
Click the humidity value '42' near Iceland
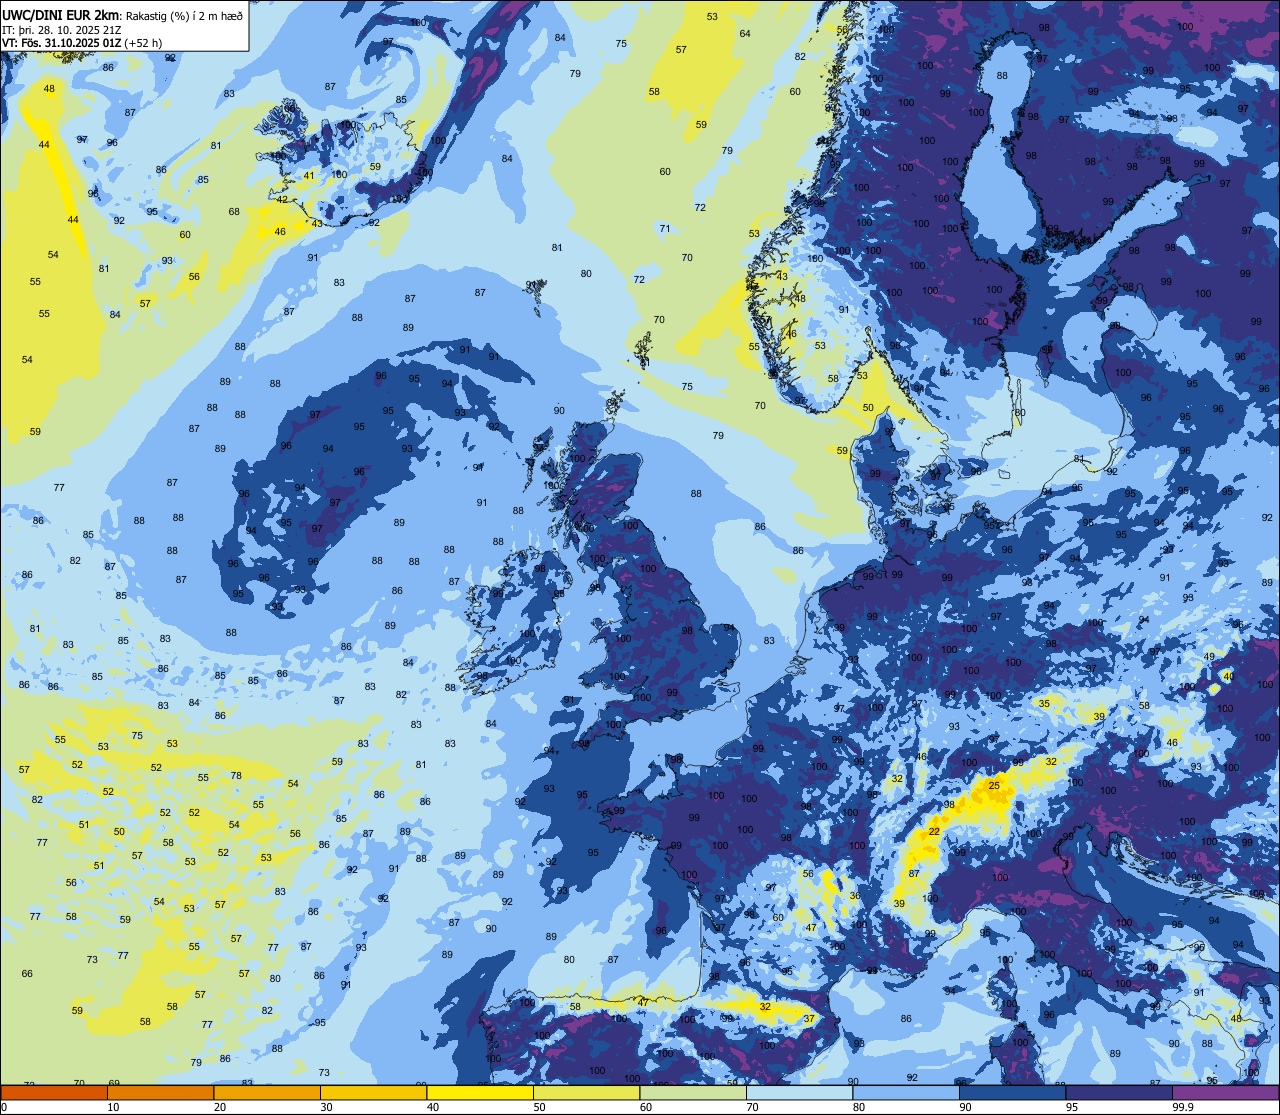(x=282, y=199)
